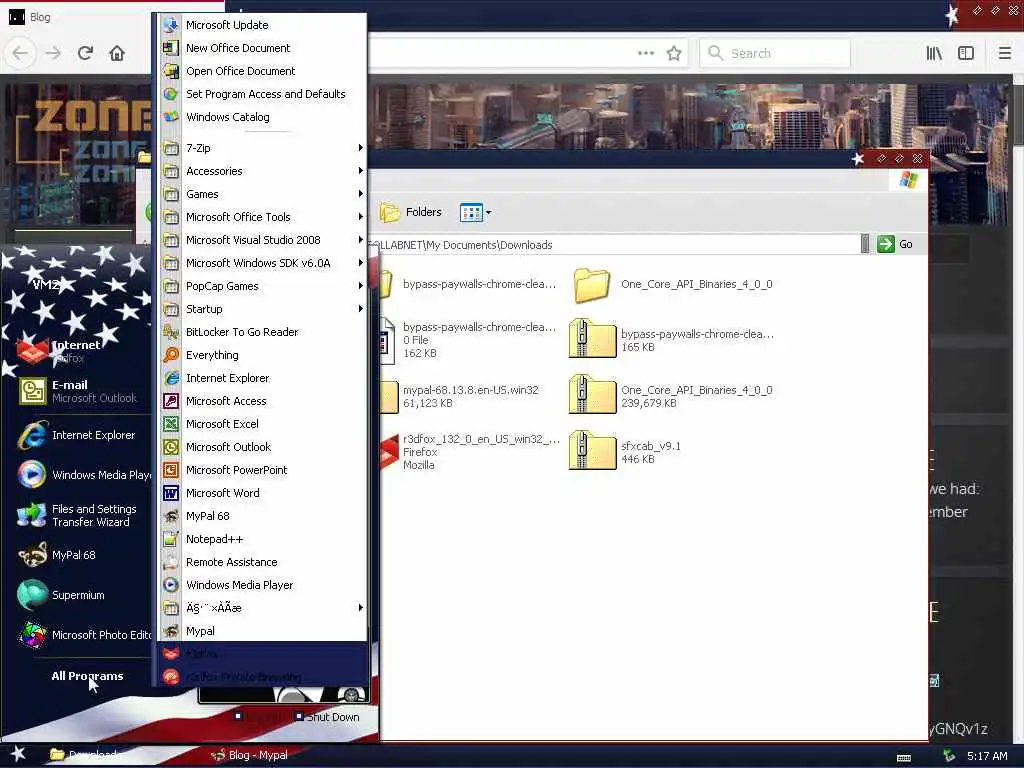Click the keyboard tray icon
This screenshot has width=1024, height=768.
[x=904, y=758]
